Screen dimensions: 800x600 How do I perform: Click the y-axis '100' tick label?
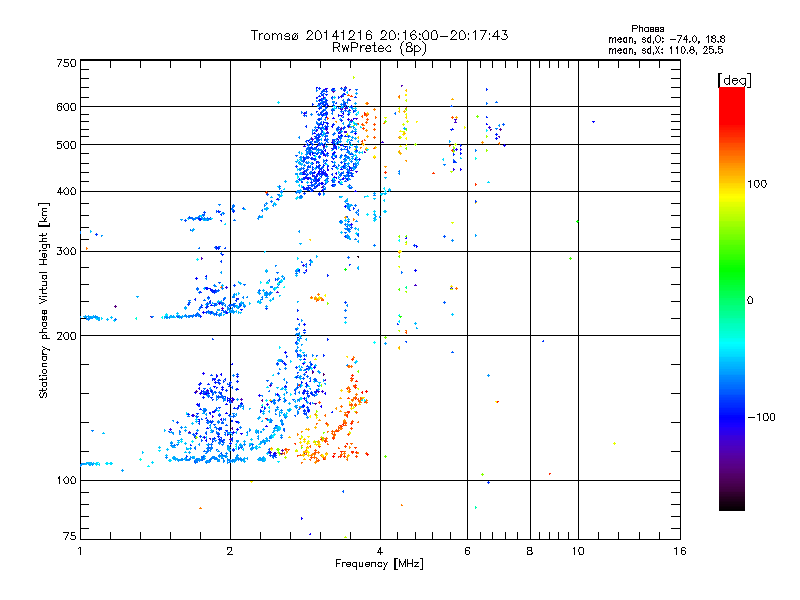coord(66,480)
